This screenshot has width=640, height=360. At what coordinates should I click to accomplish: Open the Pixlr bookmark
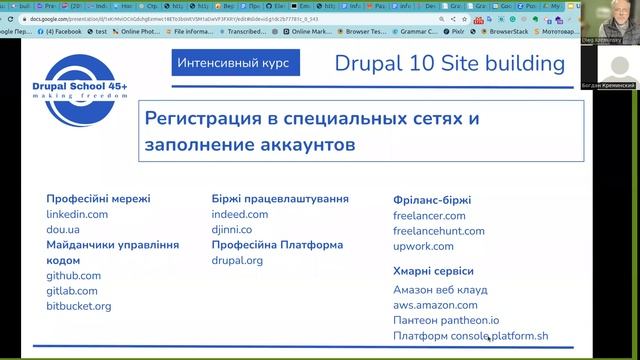click(454, 31)
